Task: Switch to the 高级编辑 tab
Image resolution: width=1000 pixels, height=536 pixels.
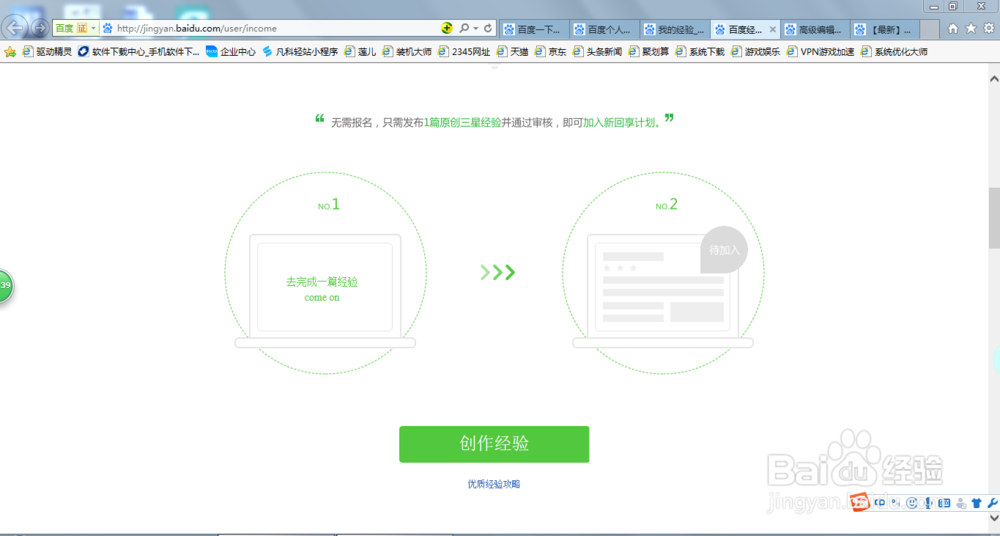Action: [x=815, y=29]
